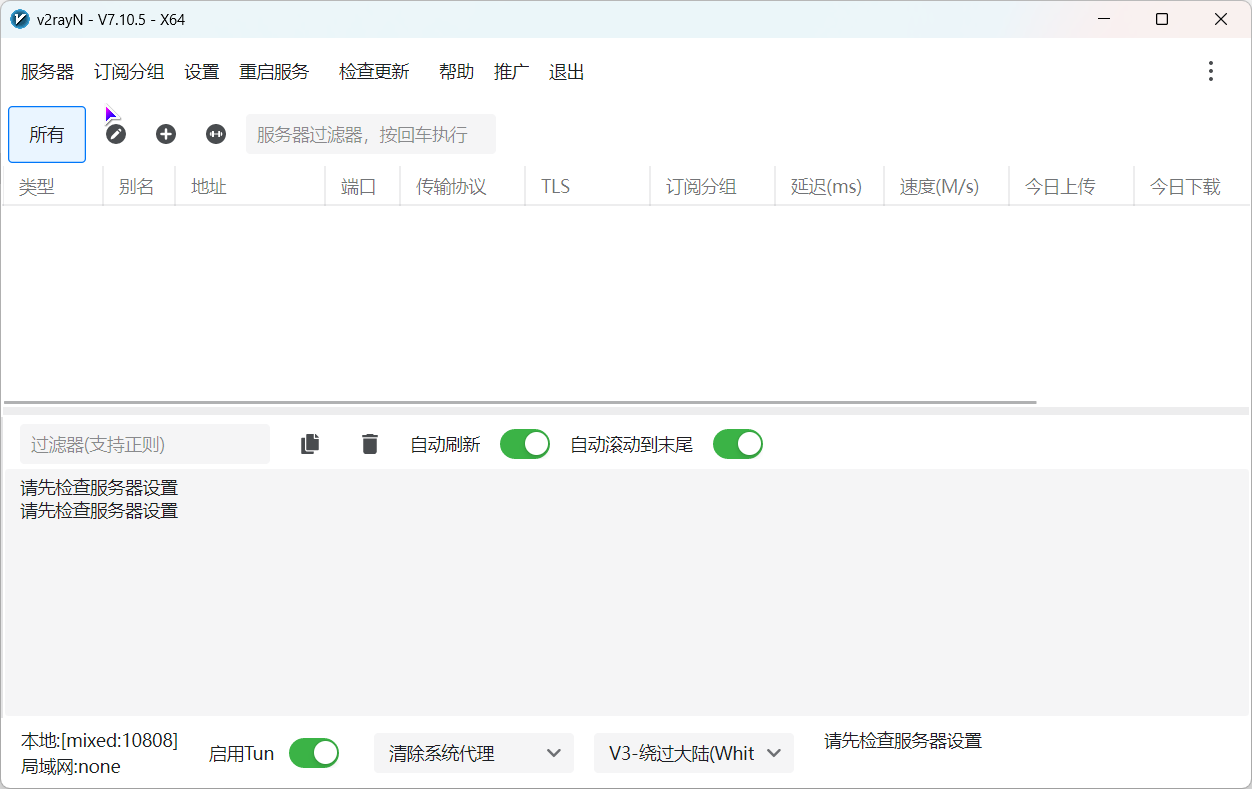The image size is (1252, 789).
Task: Turn off 启用Tun
Action: pos(313,752)
